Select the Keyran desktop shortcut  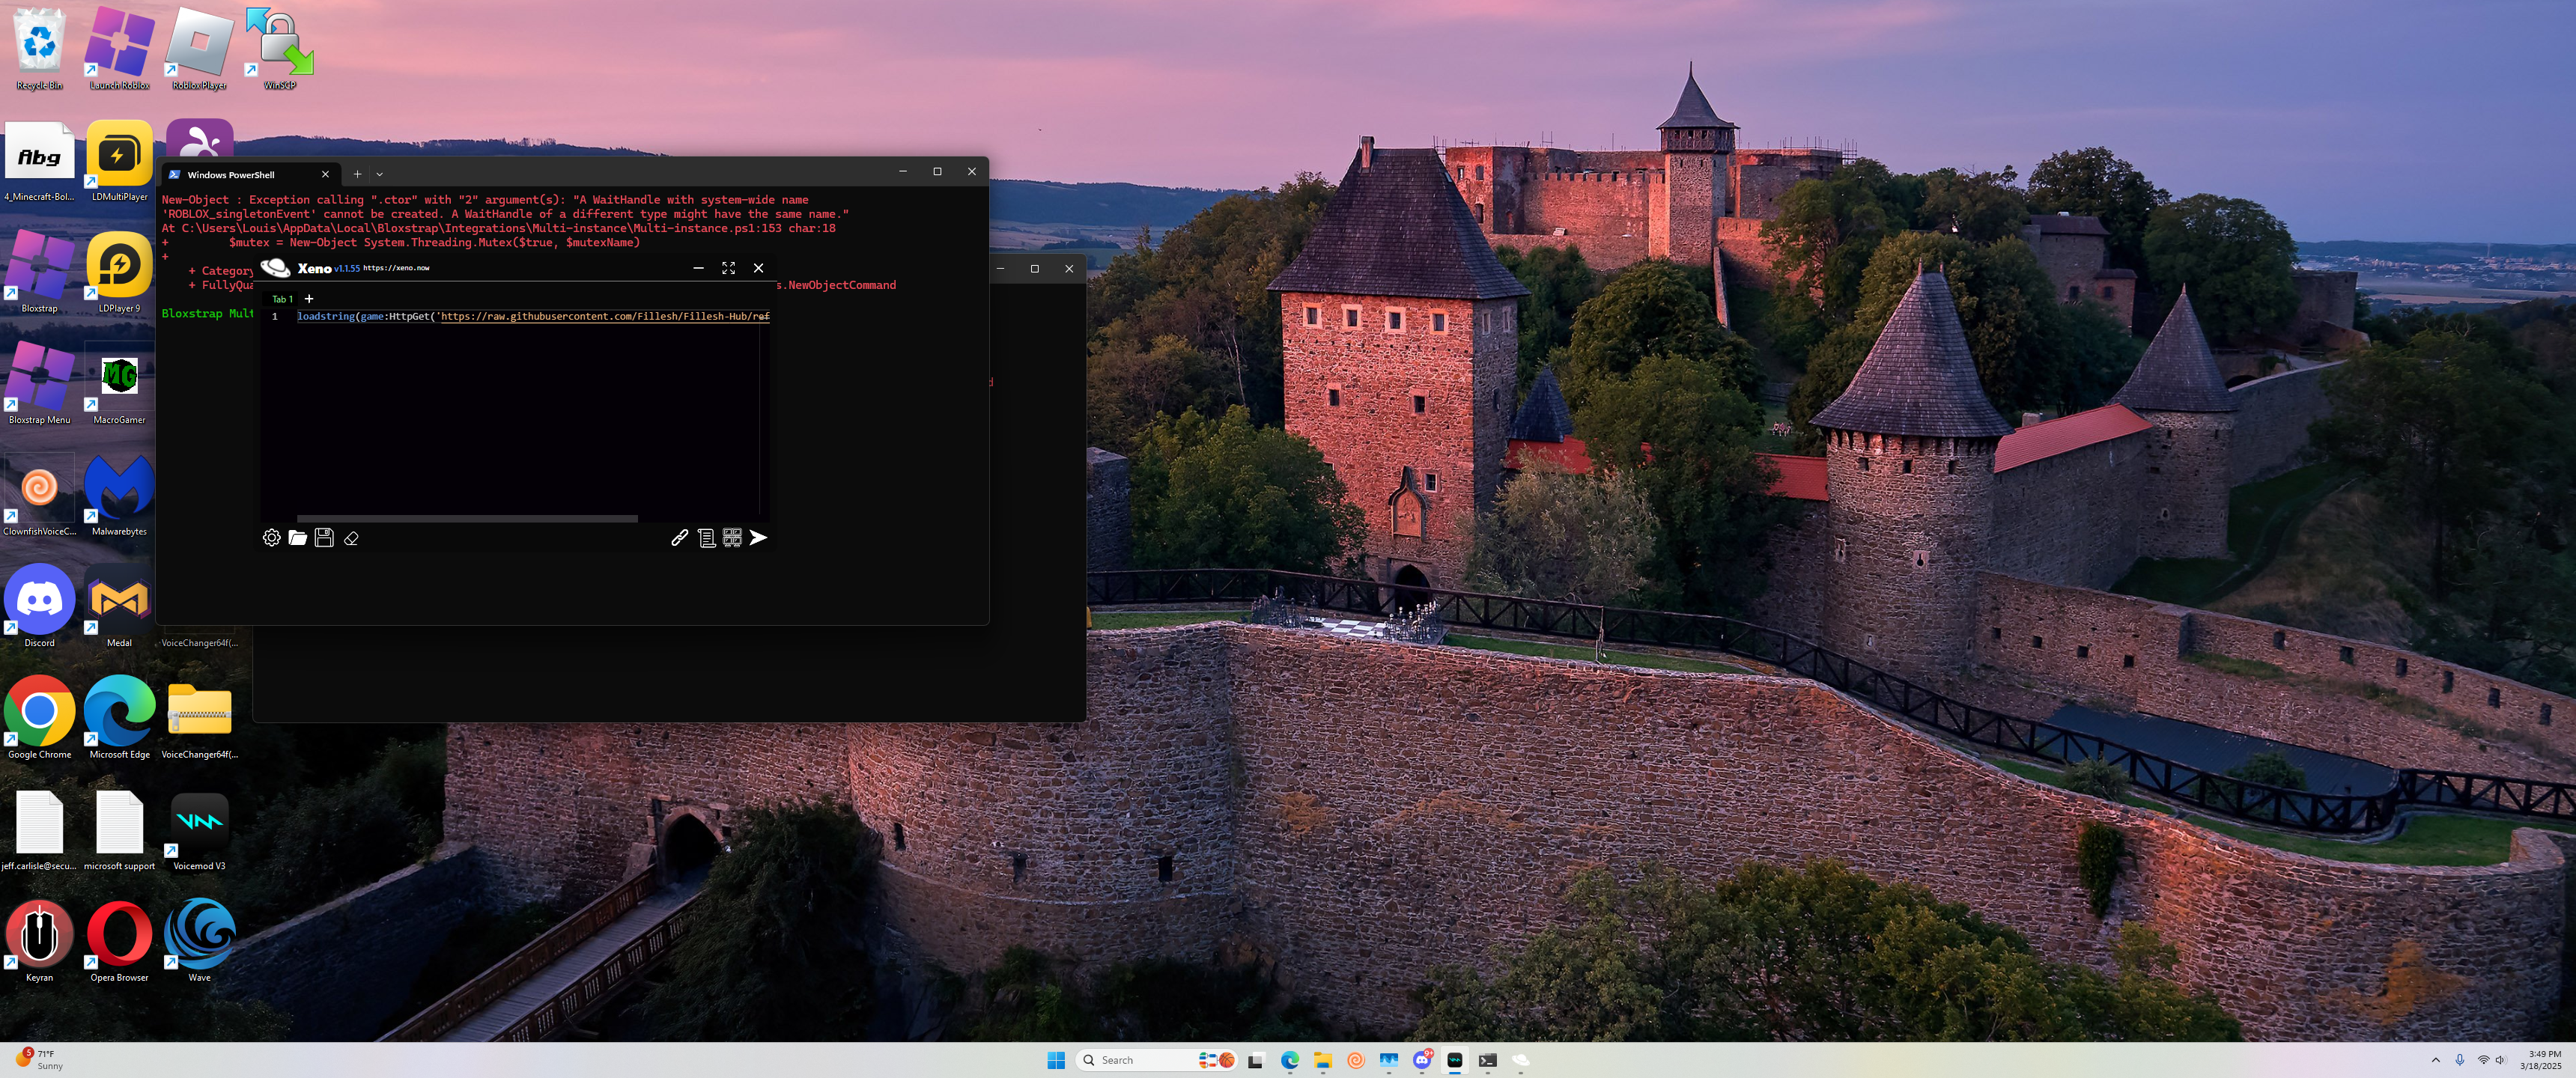click(x=39, y=941)
